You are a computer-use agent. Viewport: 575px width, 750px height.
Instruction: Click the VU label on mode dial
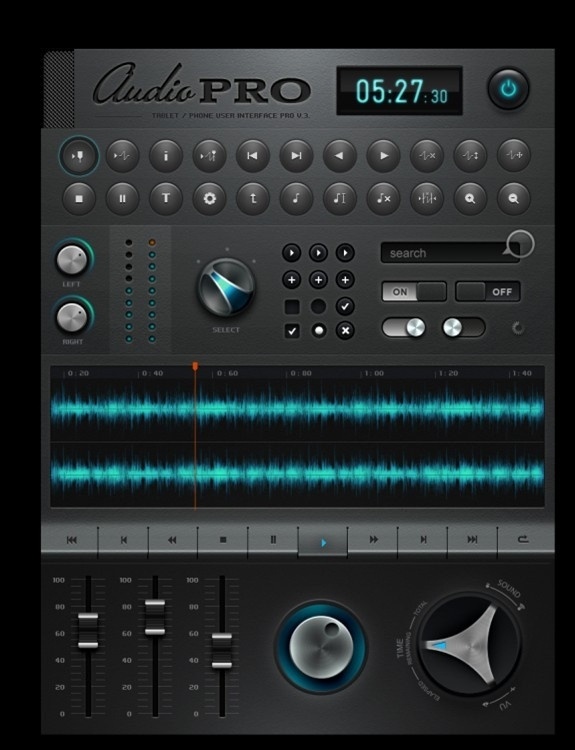[x=504, y=705]
